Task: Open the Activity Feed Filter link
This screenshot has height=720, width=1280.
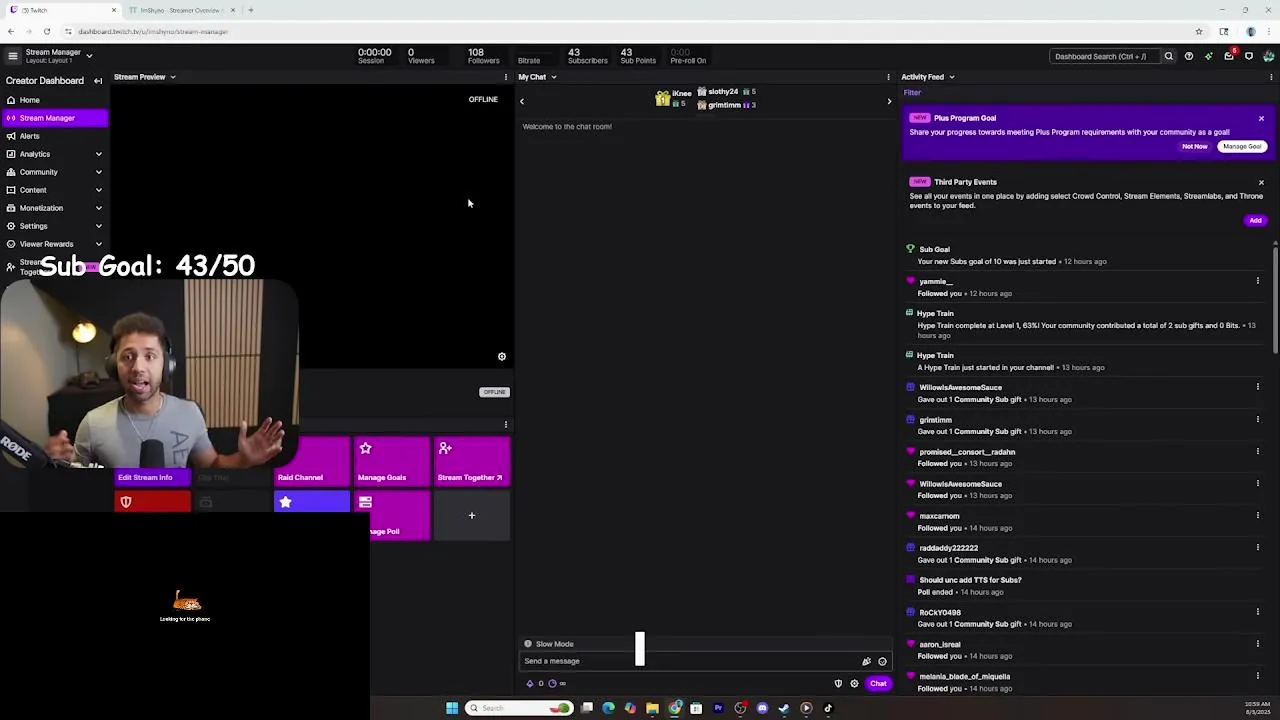Action: tap(912, 93)
